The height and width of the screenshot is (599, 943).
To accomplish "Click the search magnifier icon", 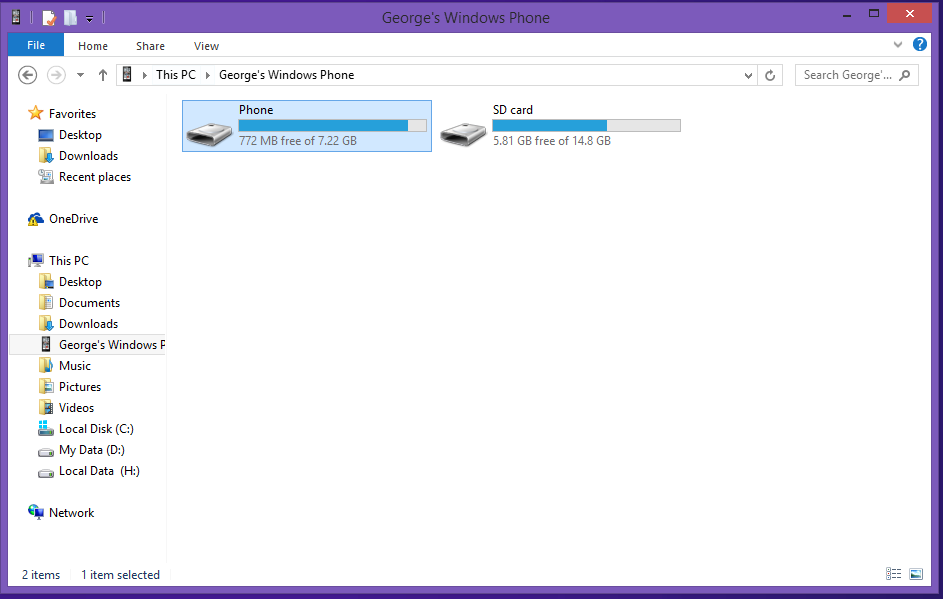I will pyautogui.click(x=905, y=75).
